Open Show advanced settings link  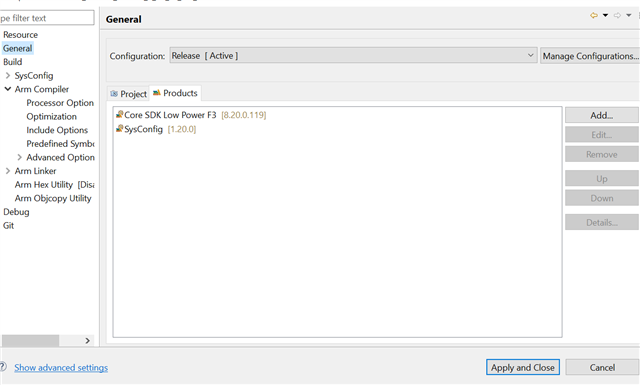pos(61,367)
